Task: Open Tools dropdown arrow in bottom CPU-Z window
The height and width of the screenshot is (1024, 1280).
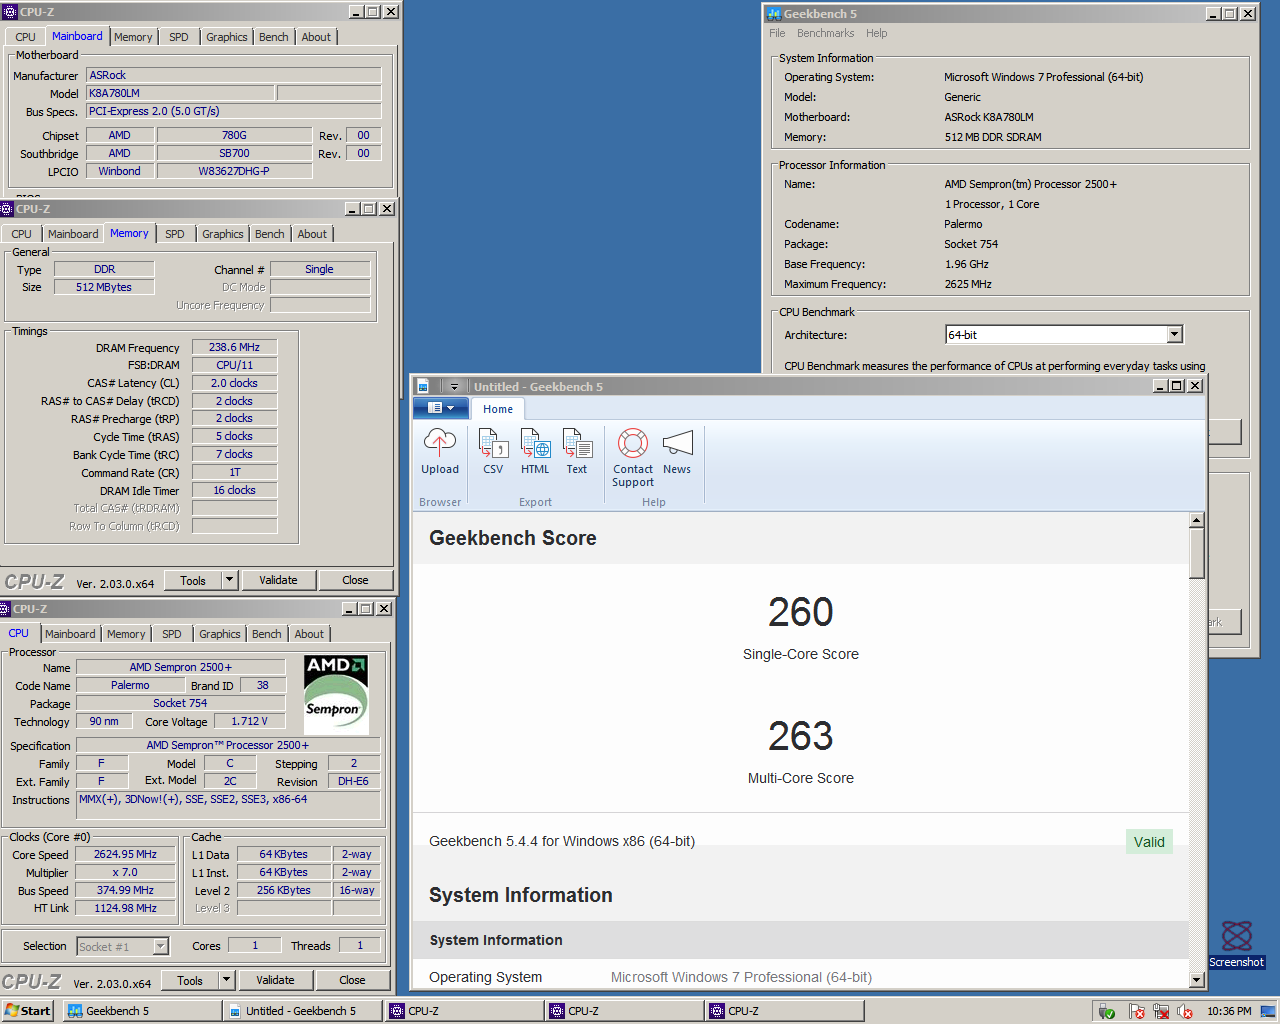Action: click(226, 981)
